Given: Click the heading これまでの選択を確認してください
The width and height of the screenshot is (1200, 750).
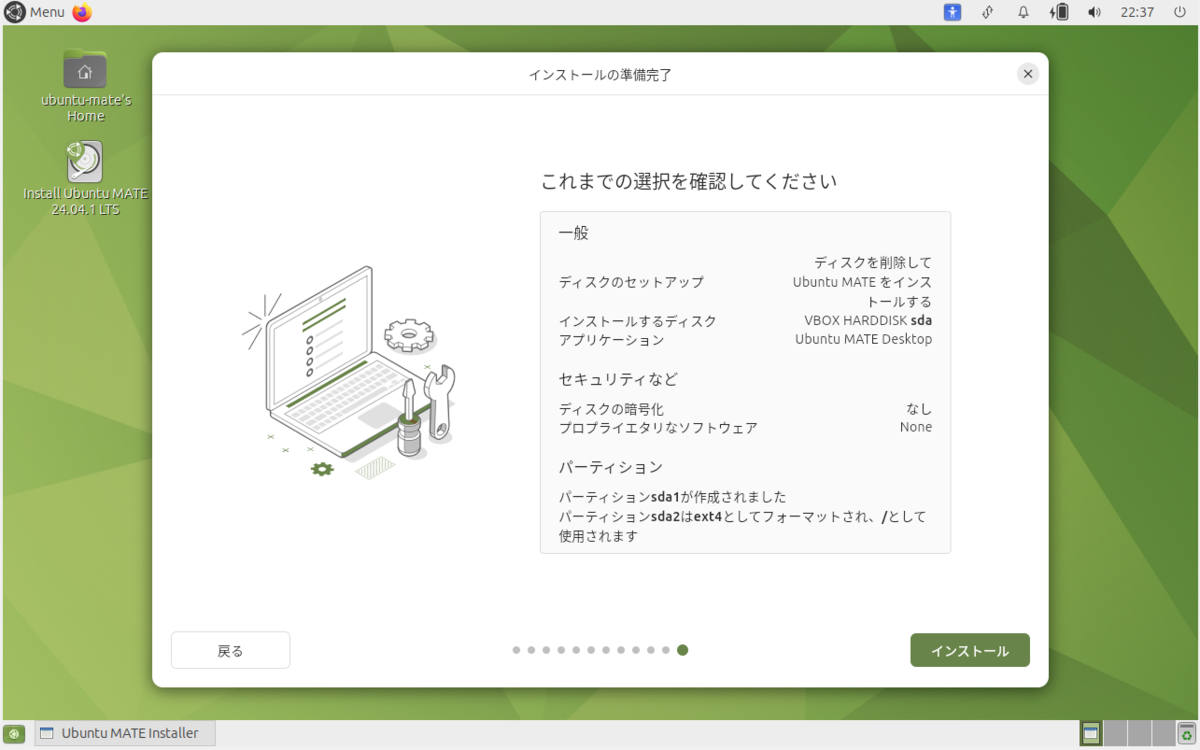Looking at the screenshot, I should click(x=688, y=181).
